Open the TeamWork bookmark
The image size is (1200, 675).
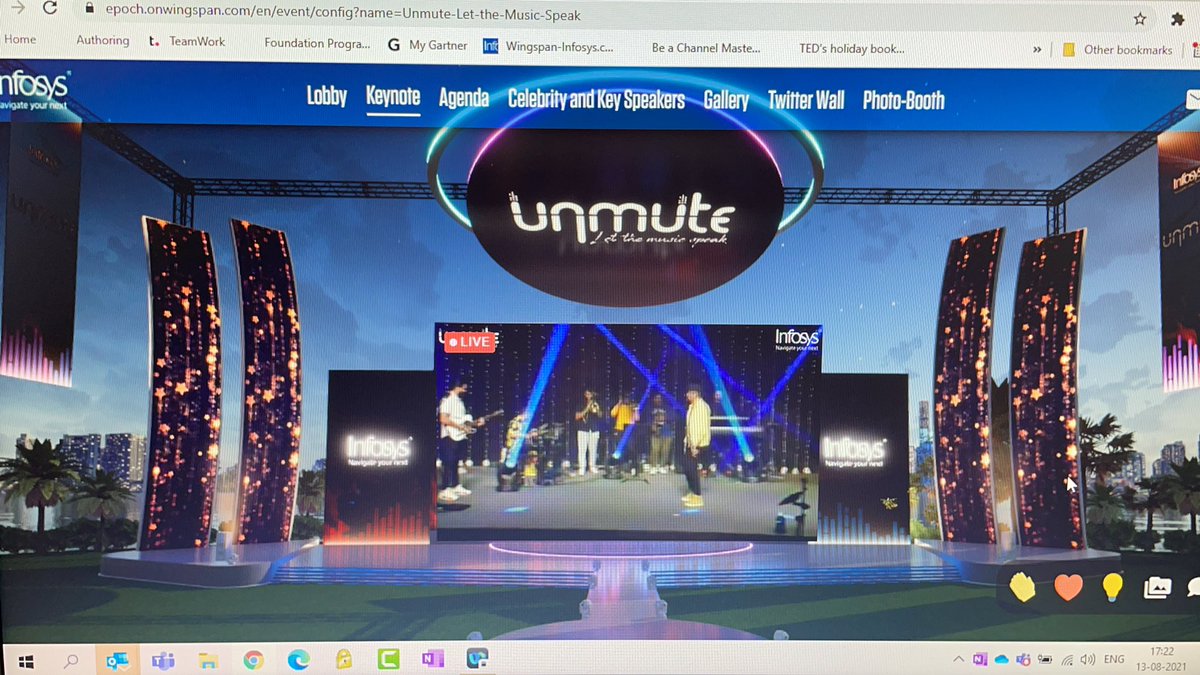point(187,42)
